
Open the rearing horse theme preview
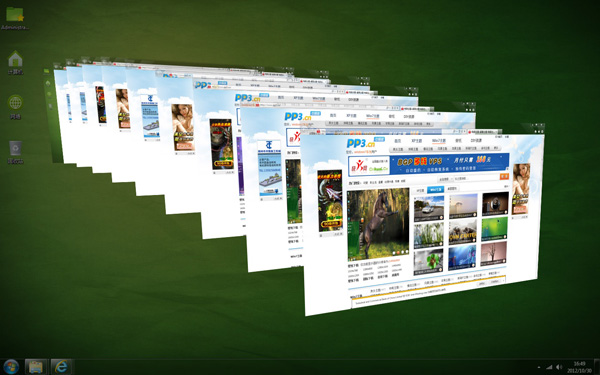click(378, 223)
